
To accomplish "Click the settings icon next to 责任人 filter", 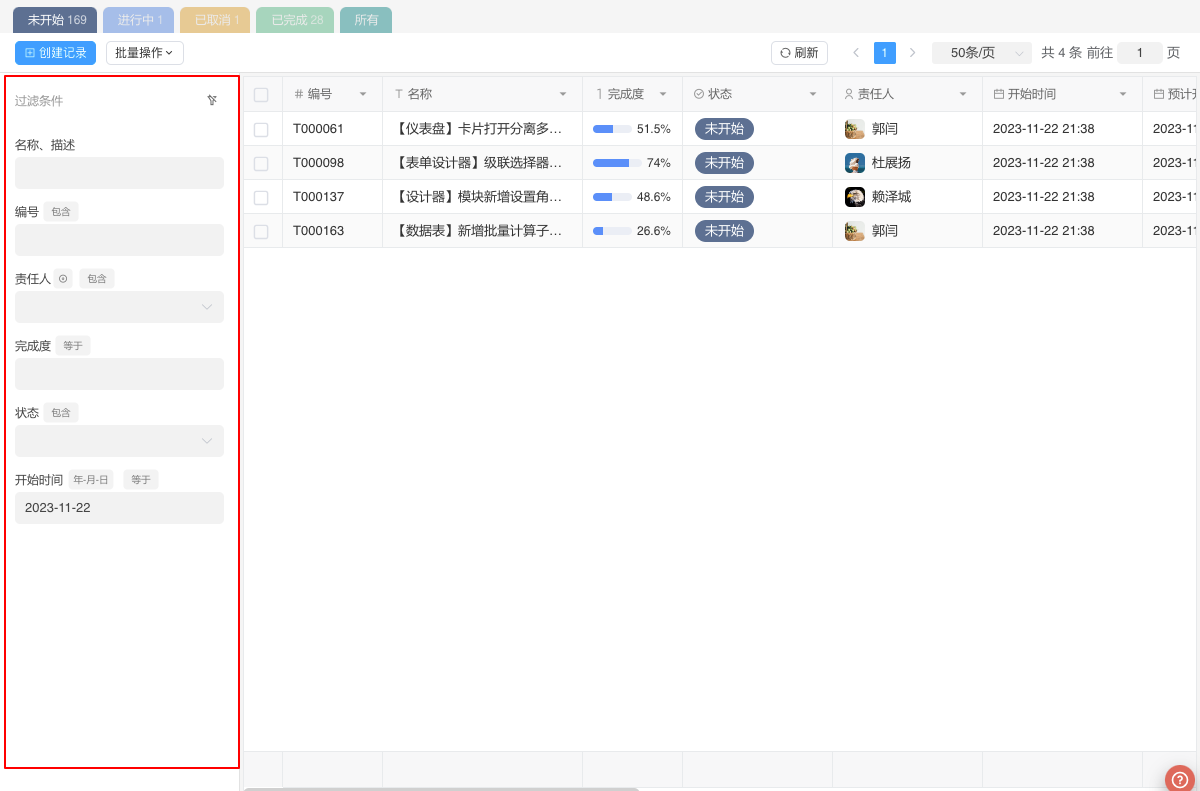I will point(63,279).
